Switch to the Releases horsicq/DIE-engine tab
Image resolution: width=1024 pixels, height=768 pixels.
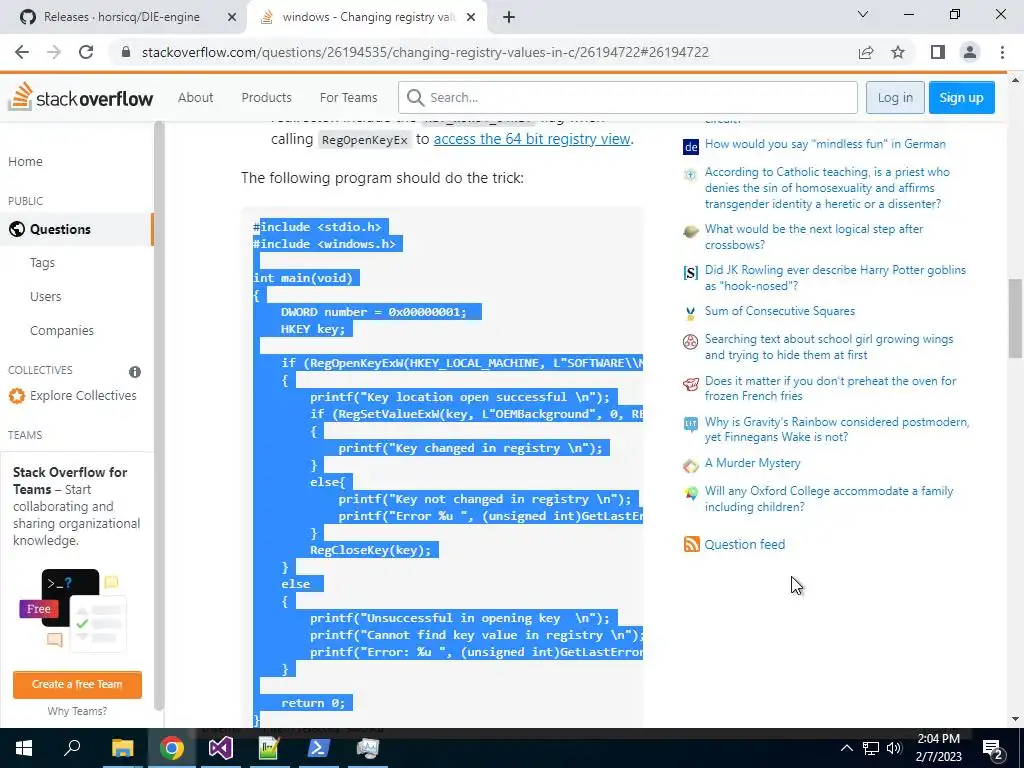(122, 17)
